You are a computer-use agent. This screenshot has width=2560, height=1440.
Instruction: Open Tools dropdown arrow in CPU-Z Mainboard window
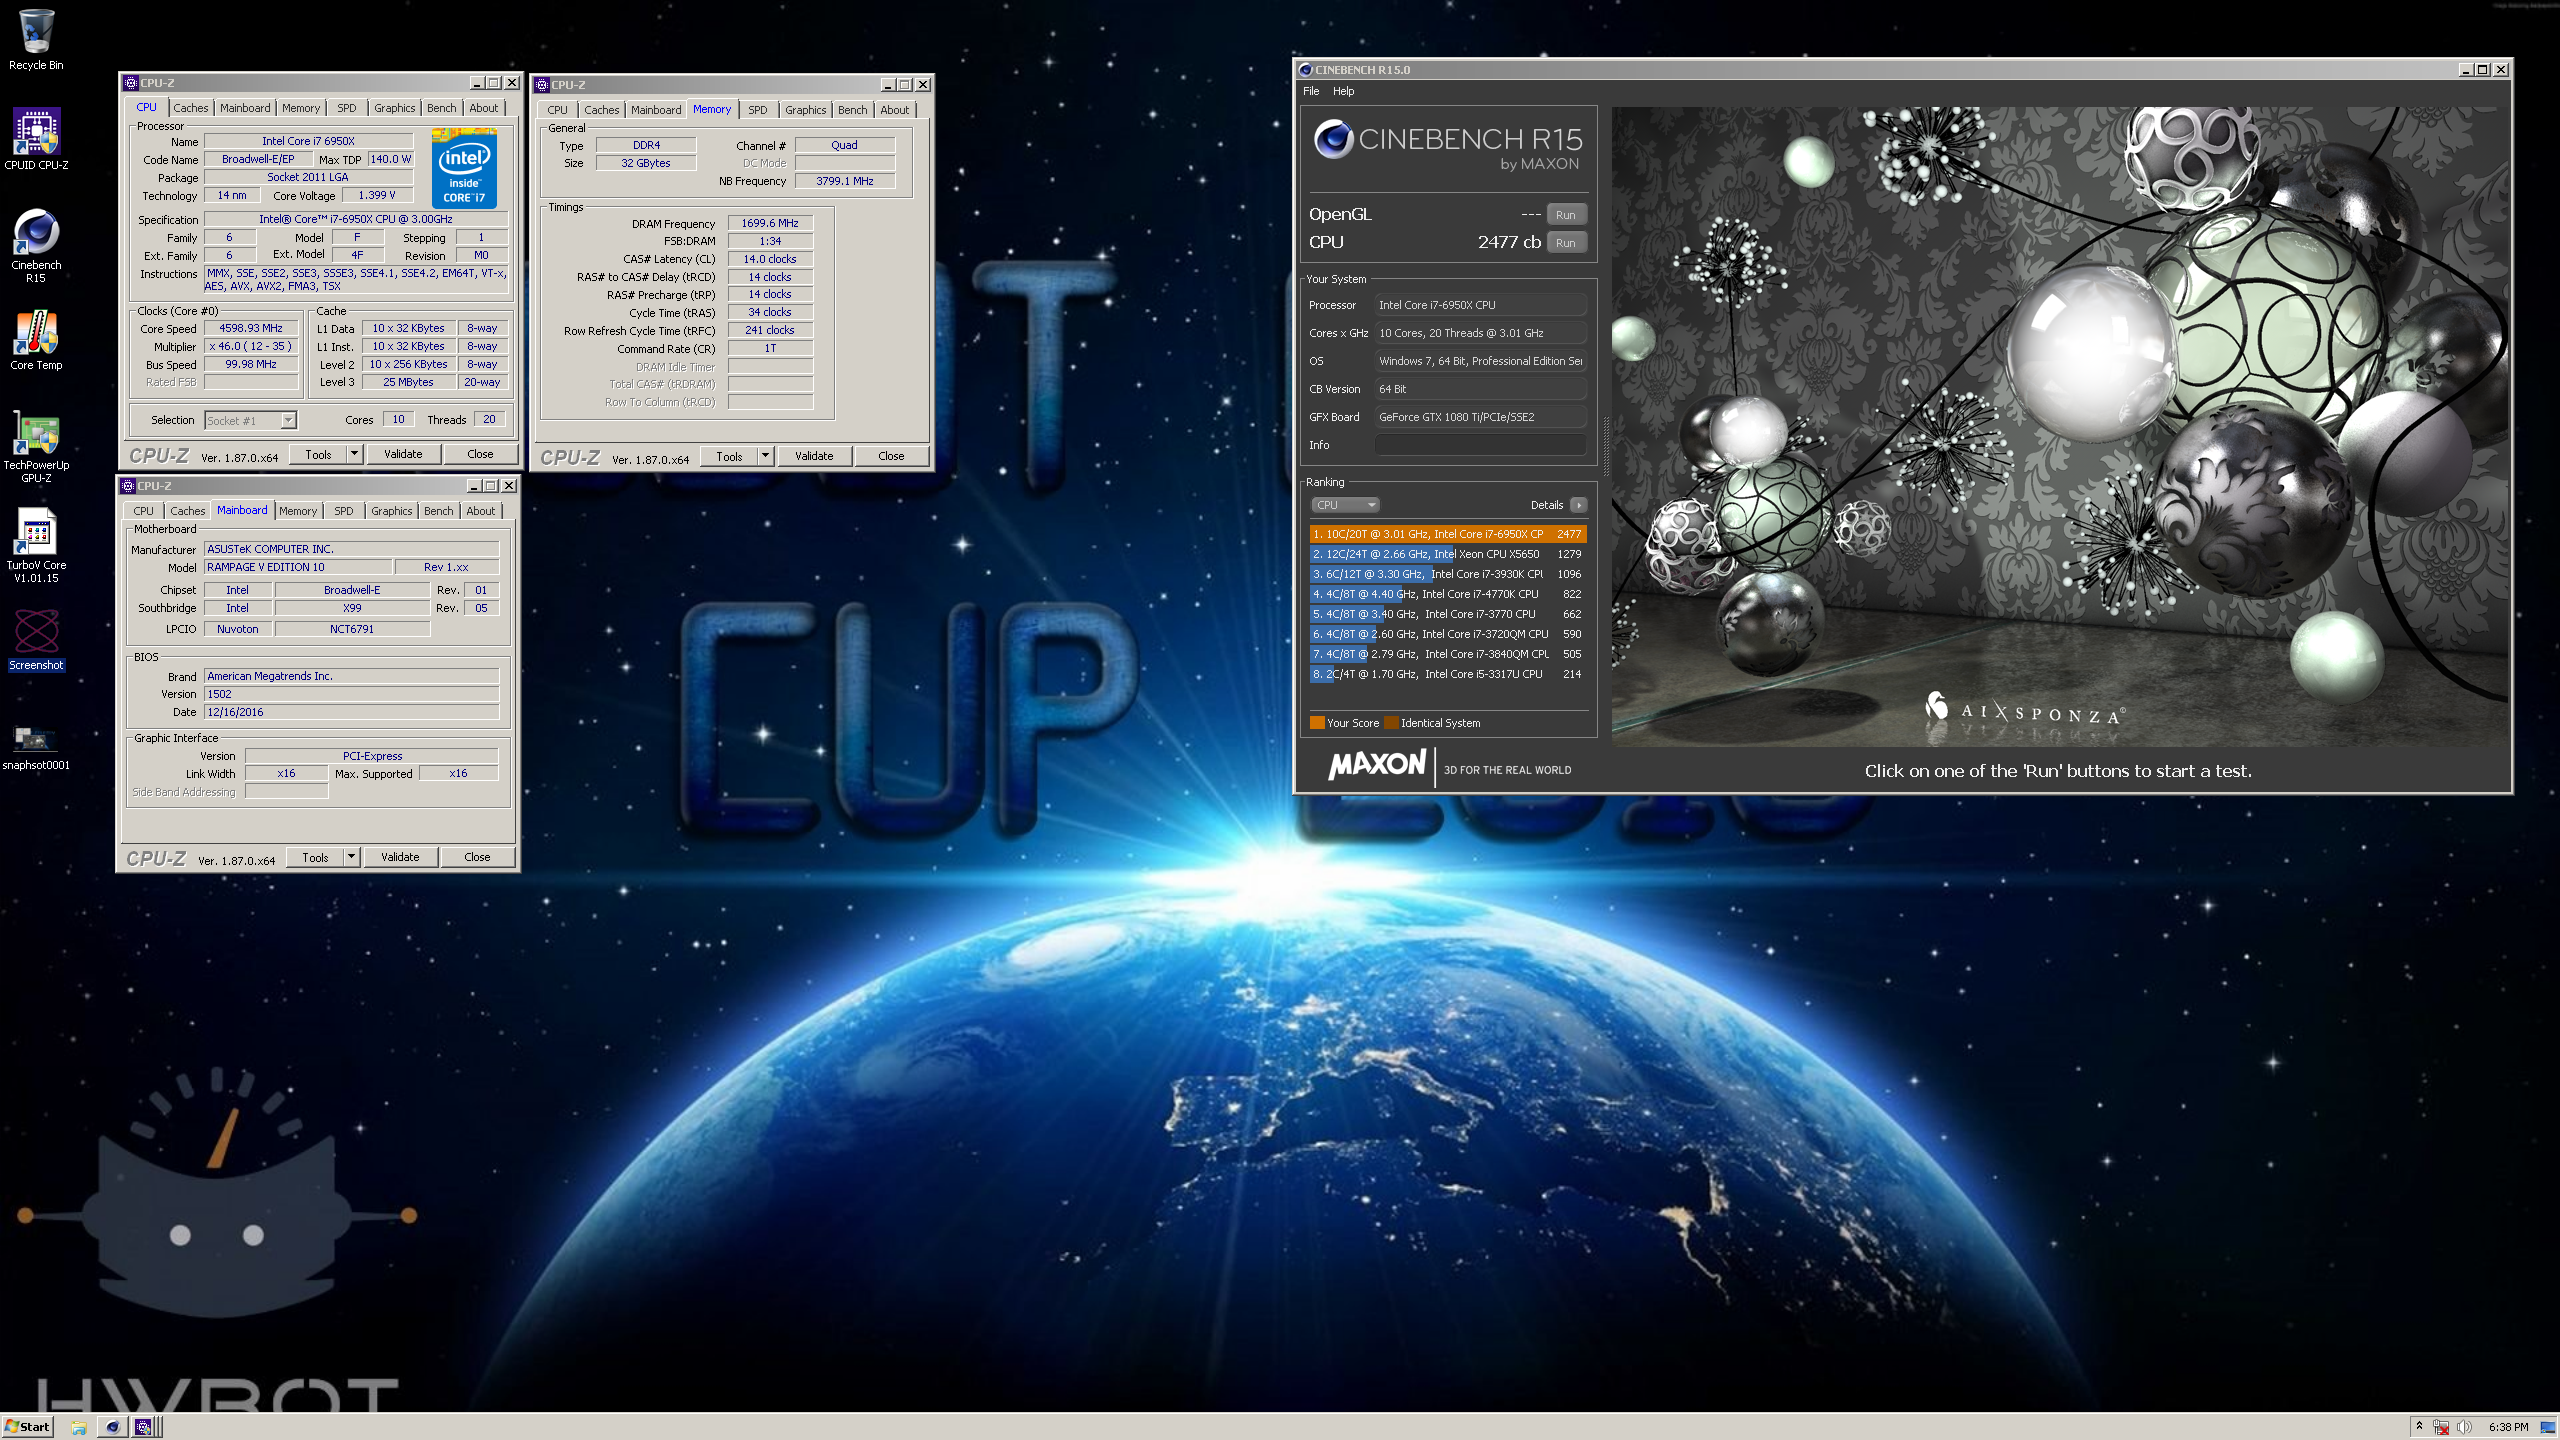coord(351,857)
